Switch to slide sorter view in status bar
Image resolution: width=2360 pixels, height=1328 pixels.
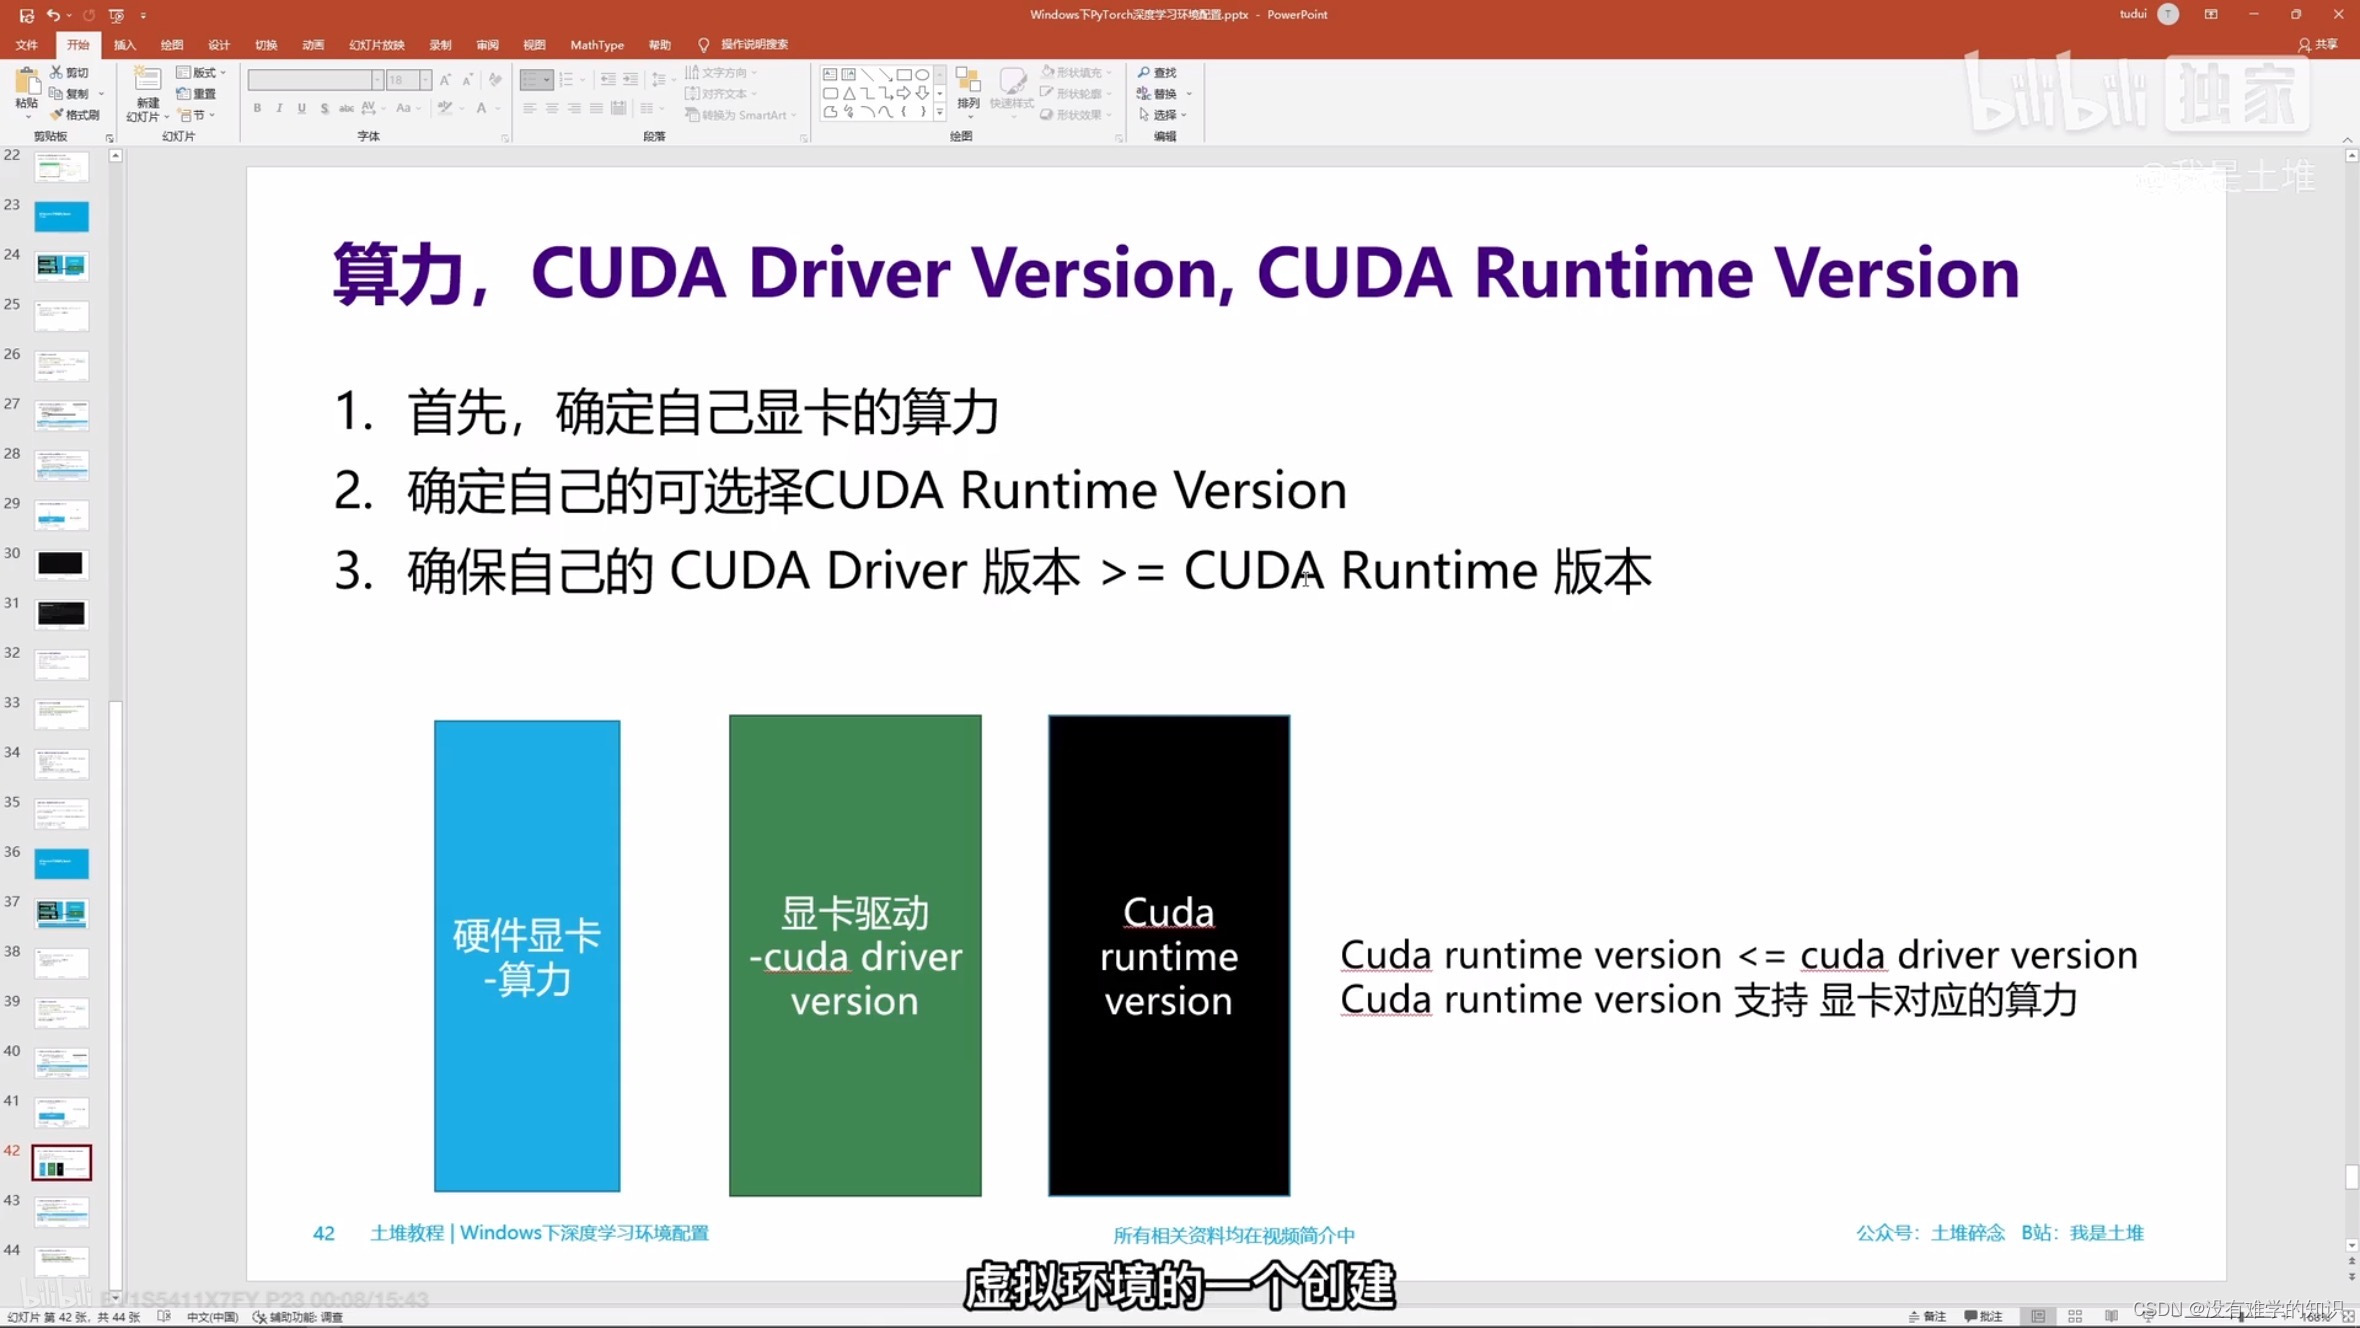pos(2075,1317)
